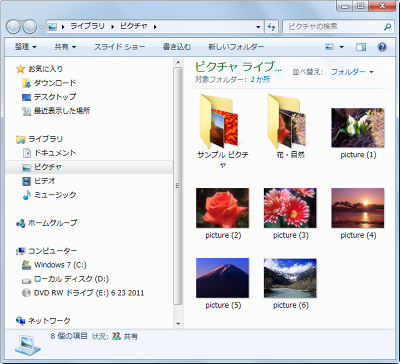
Task: Click the コンピューター monitor icon
Action: coord(21,251)
